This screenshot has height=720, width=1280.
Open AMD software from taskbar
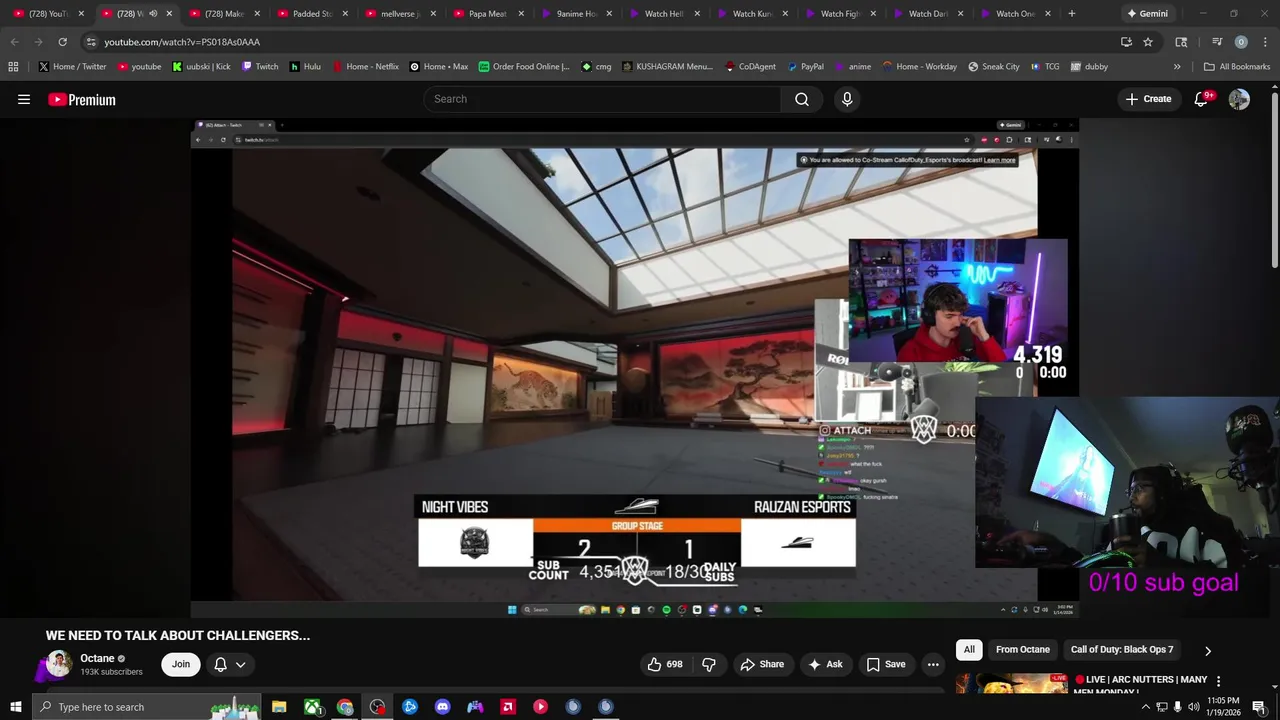(x=508, y=707)
